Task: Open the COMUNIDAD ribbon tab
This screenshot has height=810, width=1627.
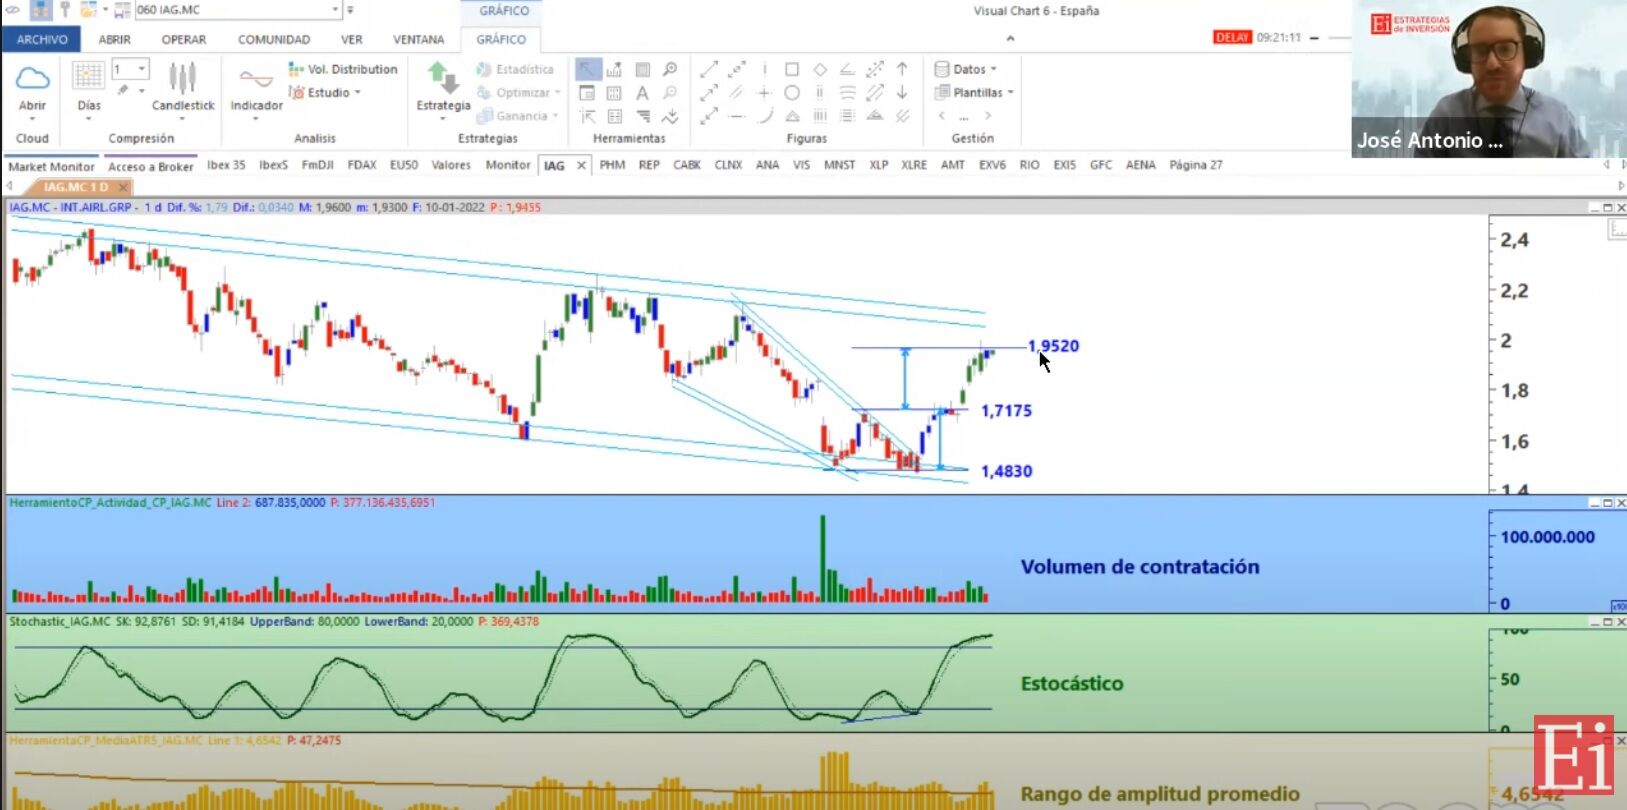Action: coord(273,40)
